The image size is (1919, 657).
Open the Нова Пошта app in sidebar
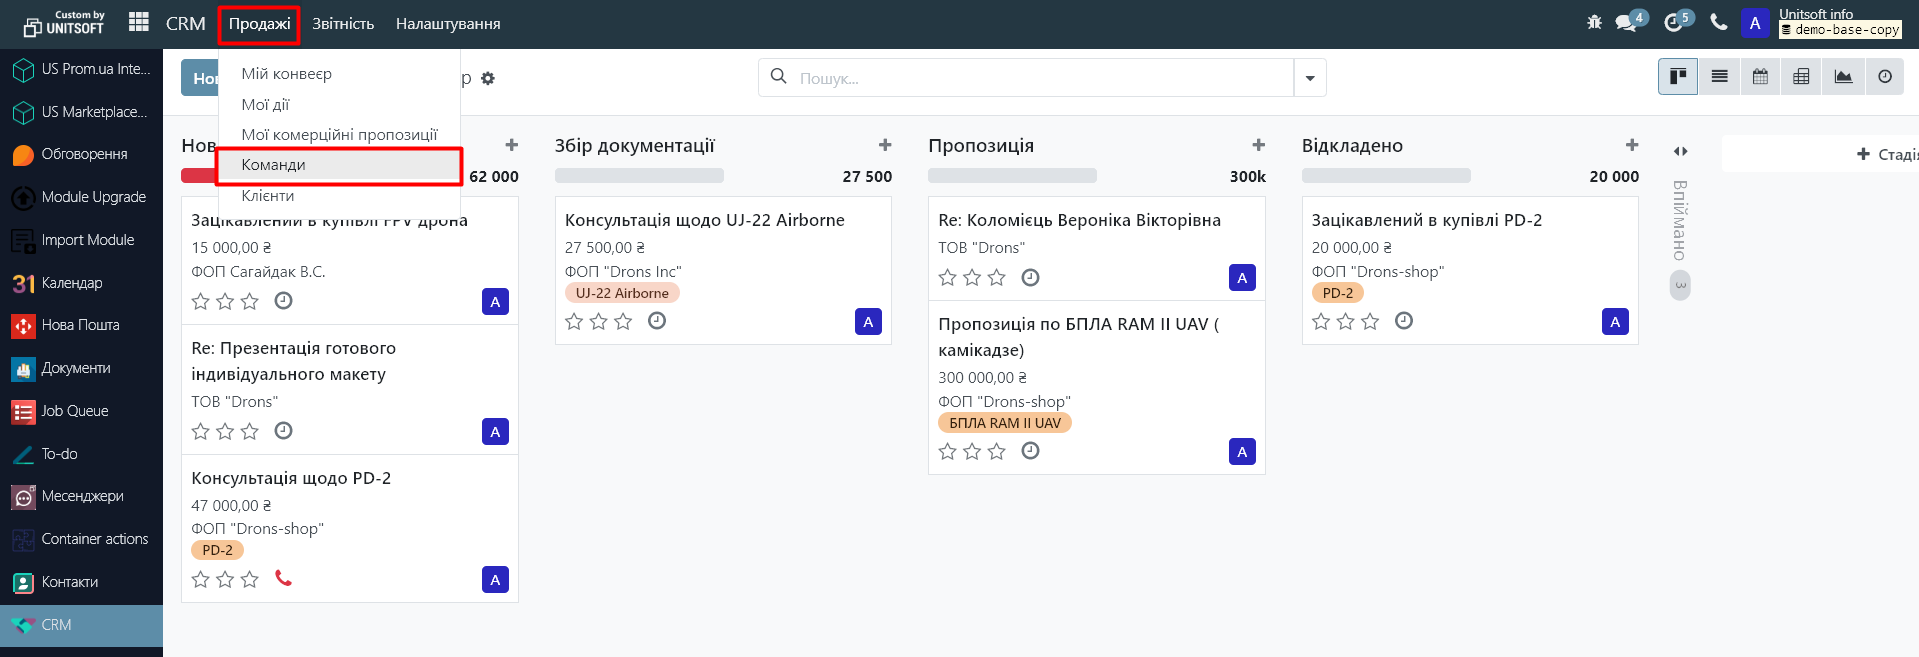(x=81, y=325)
